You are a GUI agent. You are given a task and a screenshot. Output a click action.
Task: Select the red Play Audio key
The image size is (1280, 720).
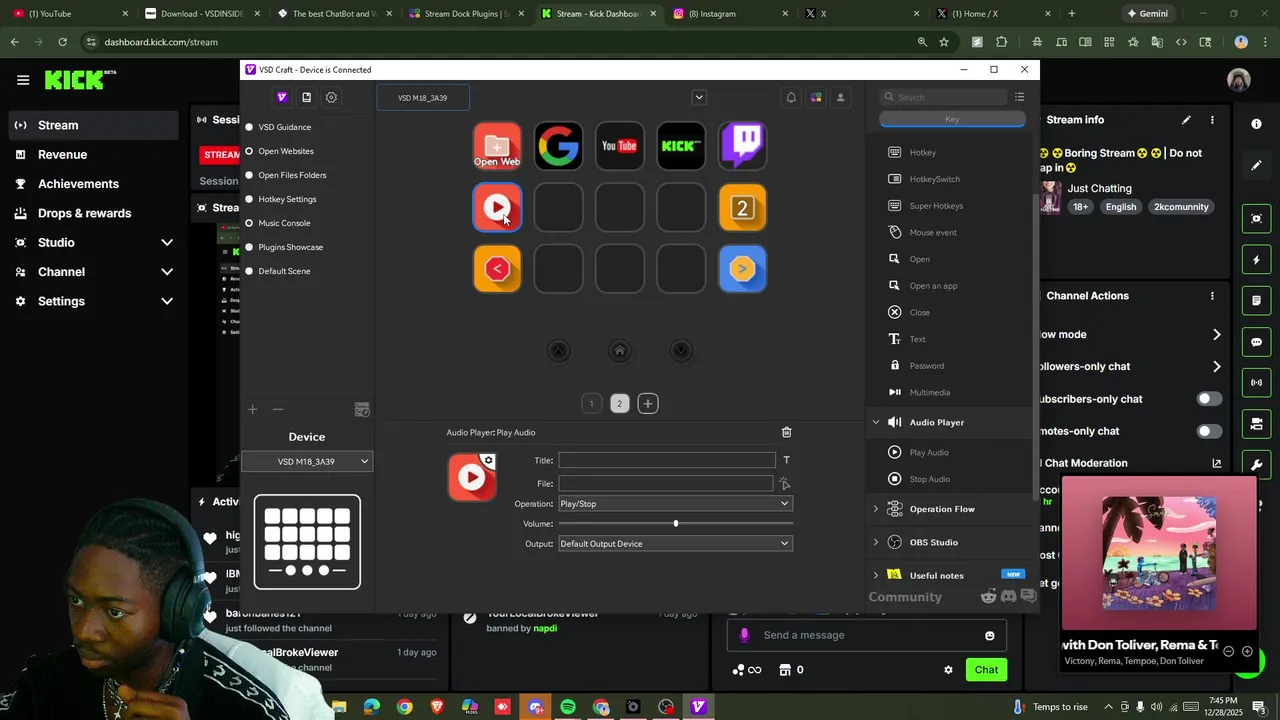click(x=497, y=207)
